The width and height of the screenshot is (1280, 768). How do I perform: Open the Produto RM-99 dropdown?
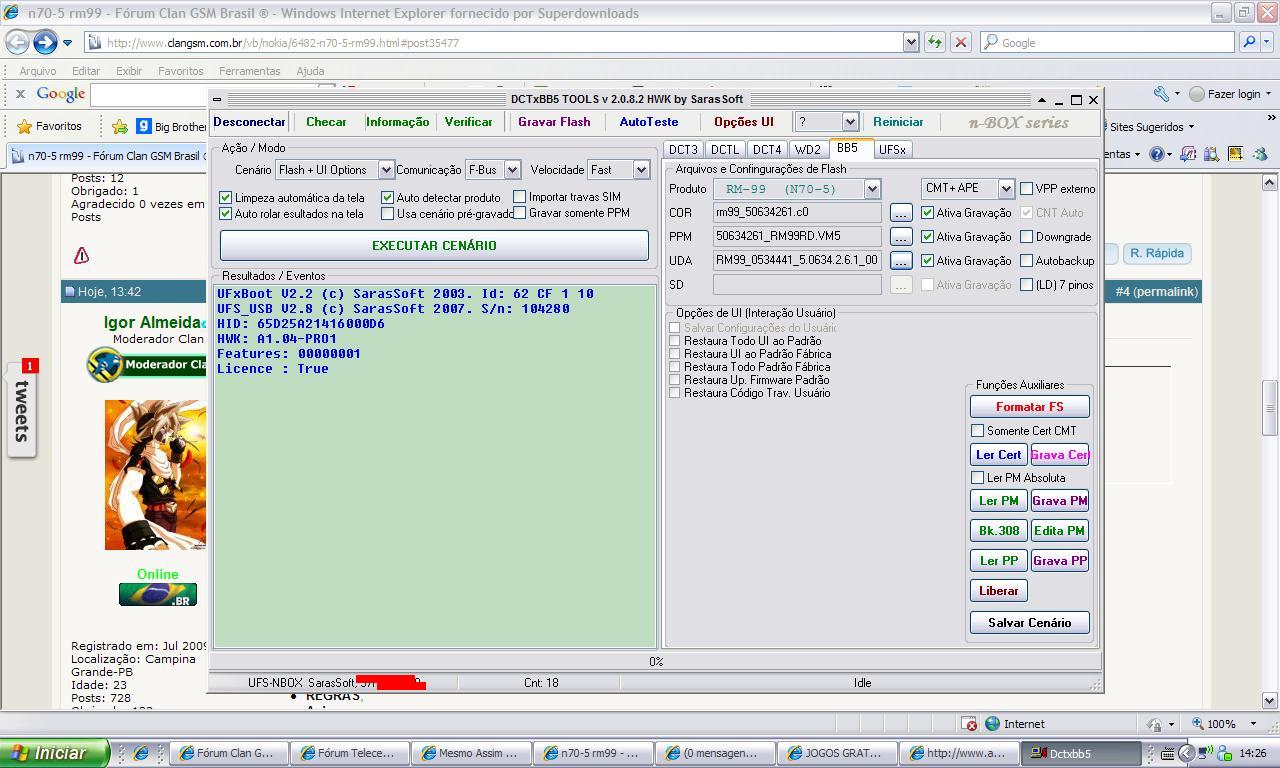872,189
